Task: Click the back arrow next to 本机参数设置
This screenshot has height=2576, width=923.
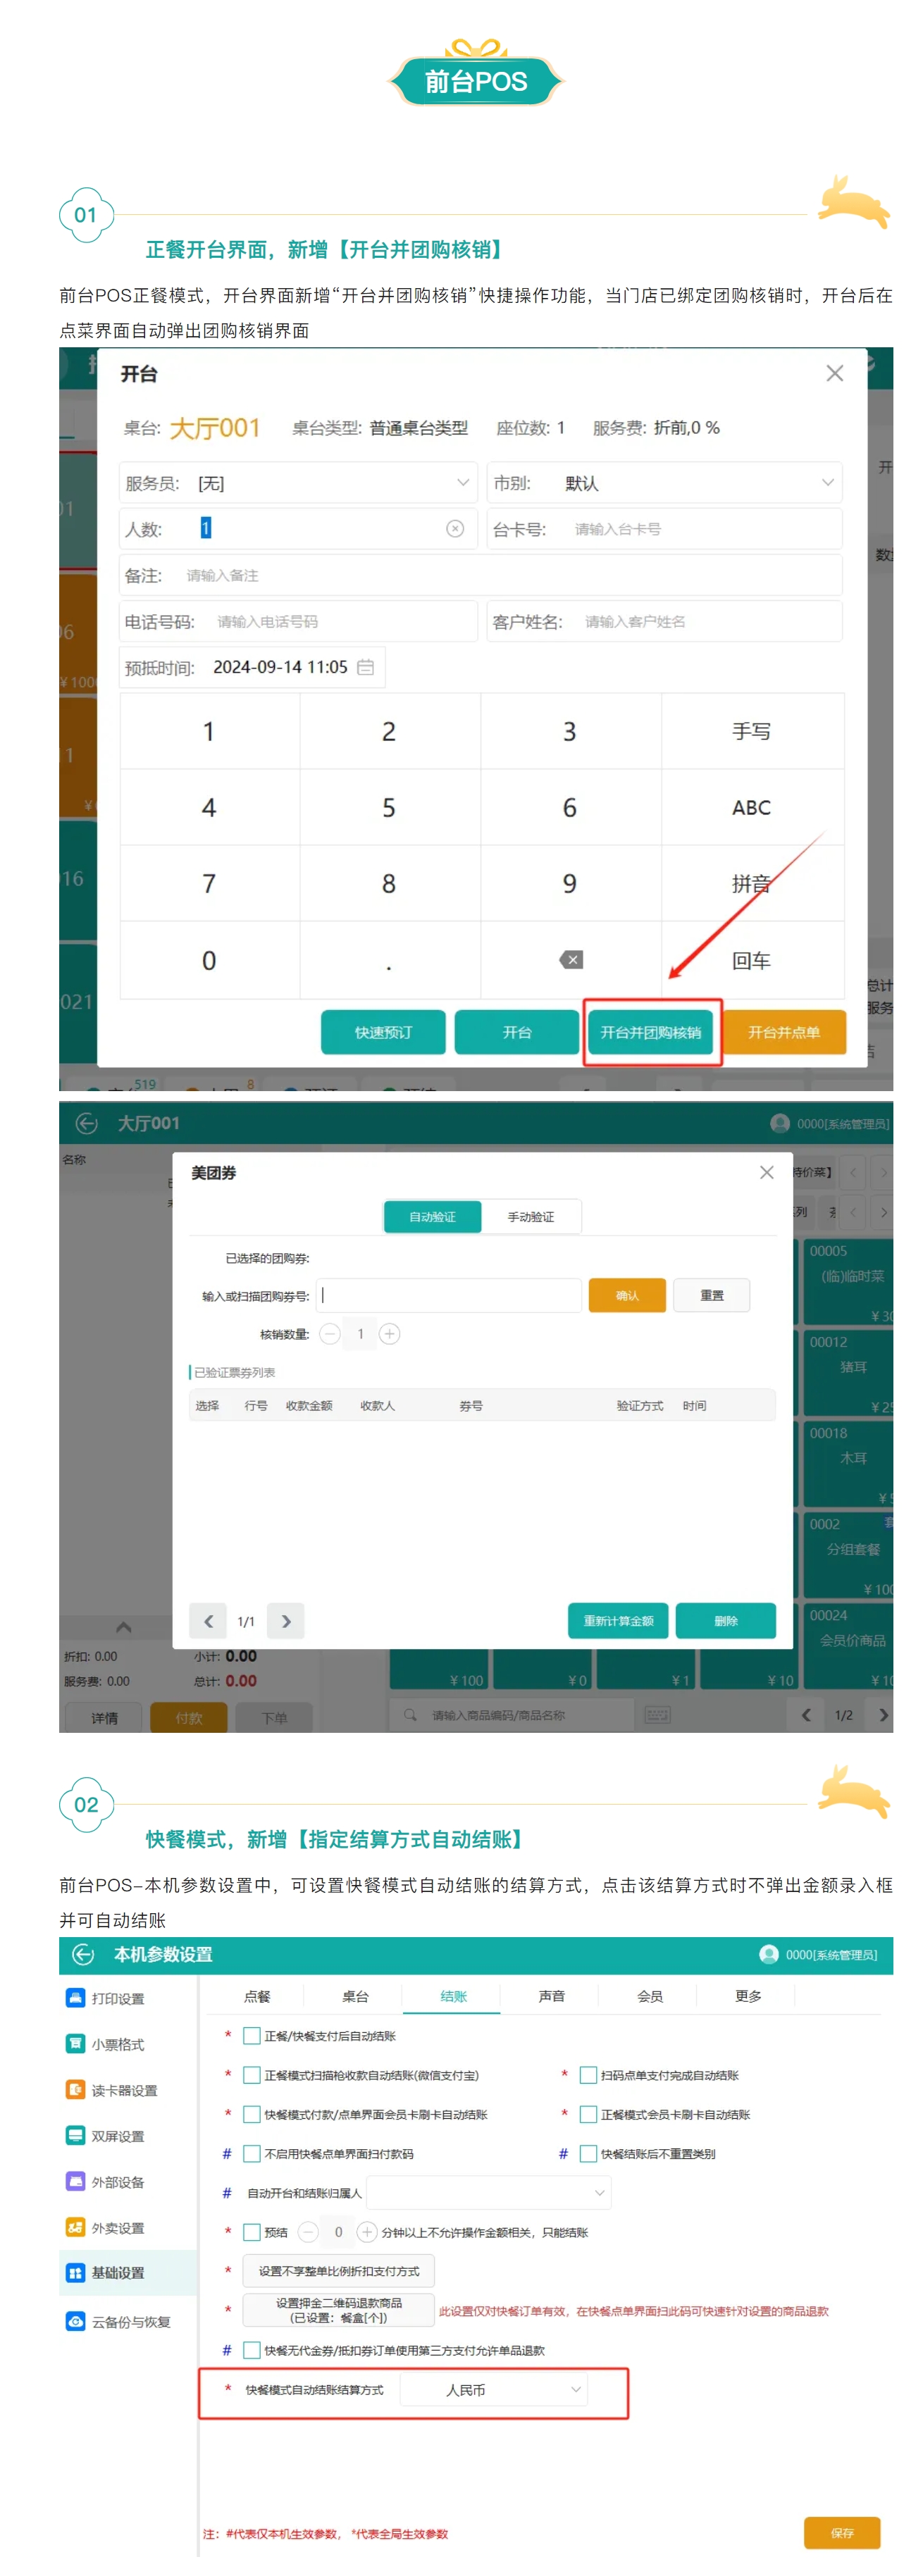Action: coord(84,1954)
